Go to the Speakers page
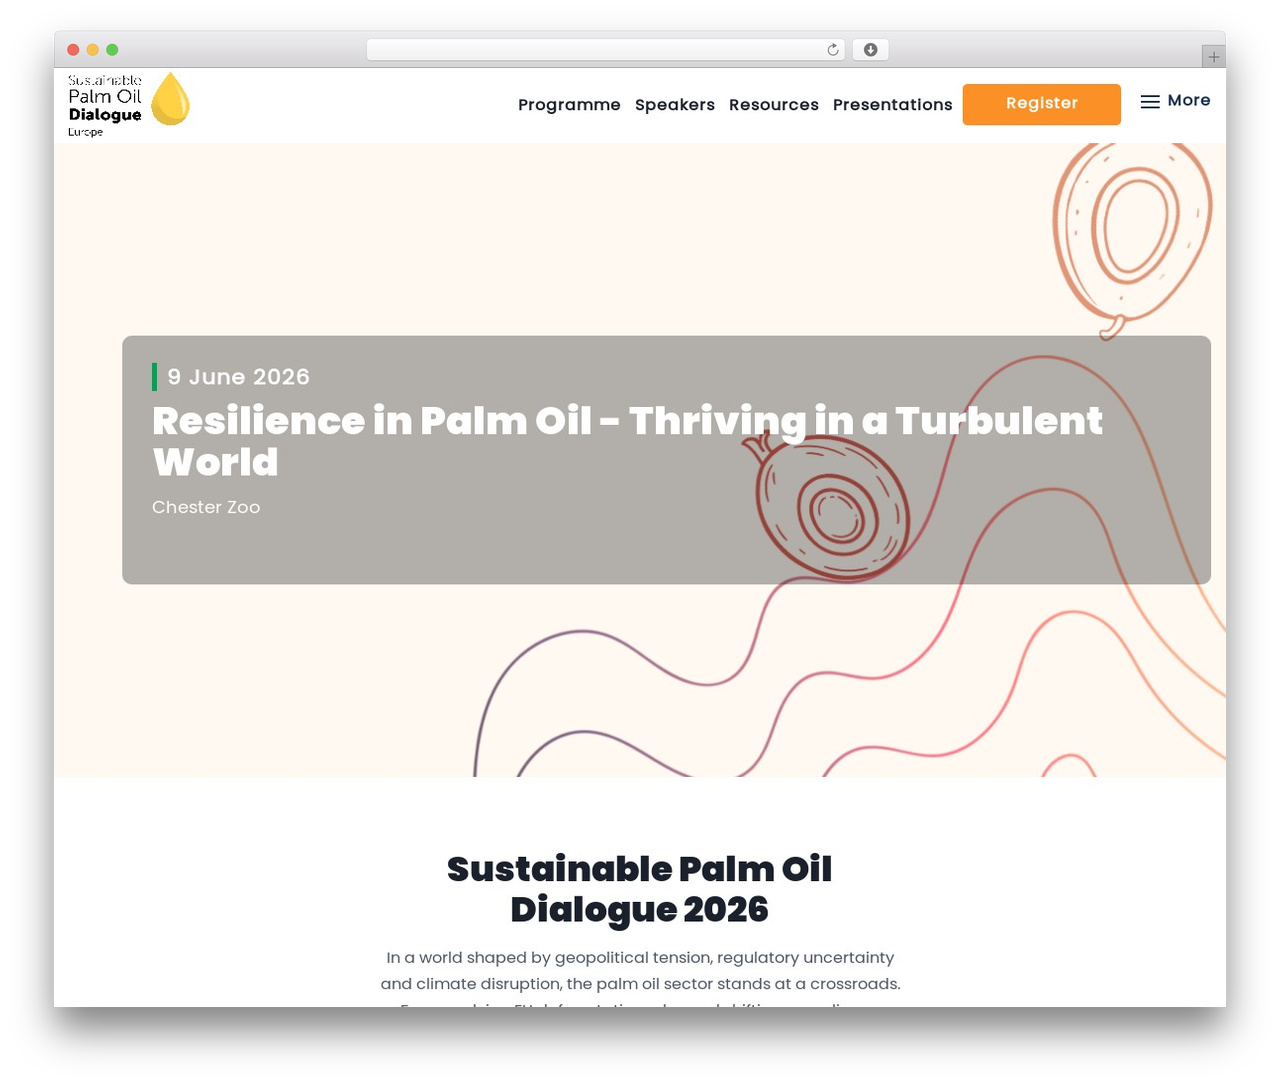 (675, 105)
